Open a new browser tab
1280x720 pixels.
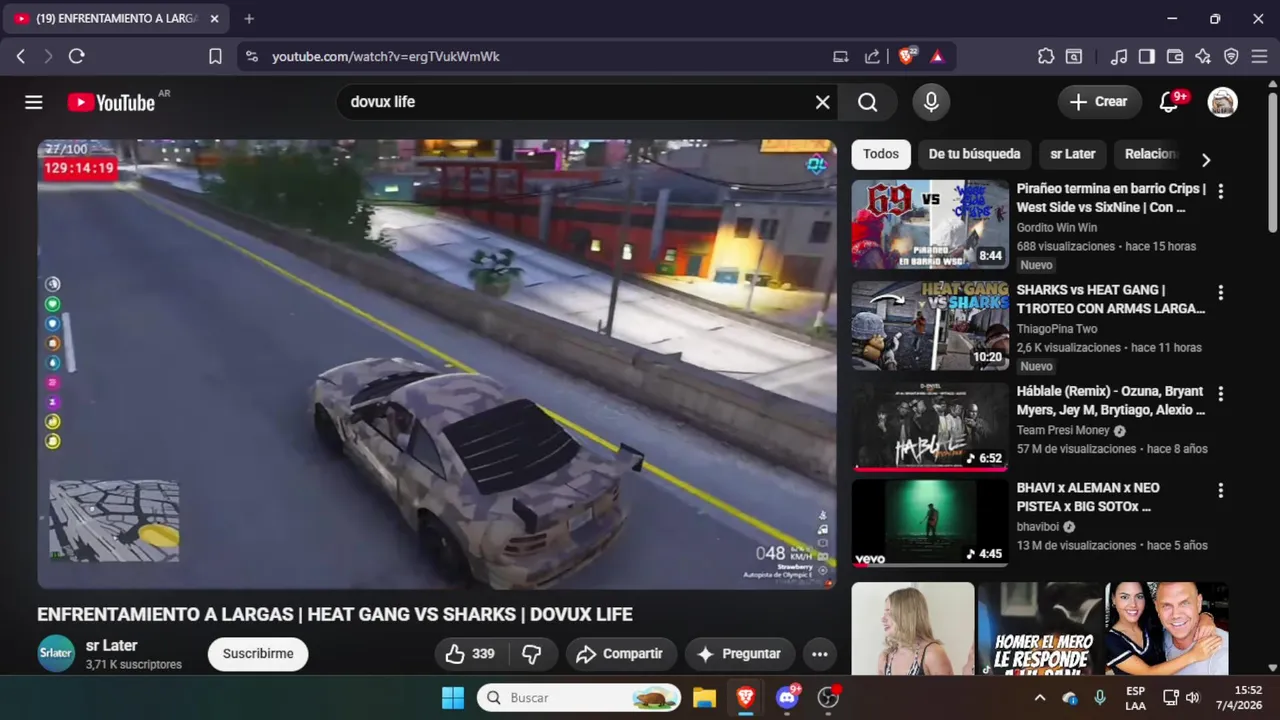coord(249,19)
